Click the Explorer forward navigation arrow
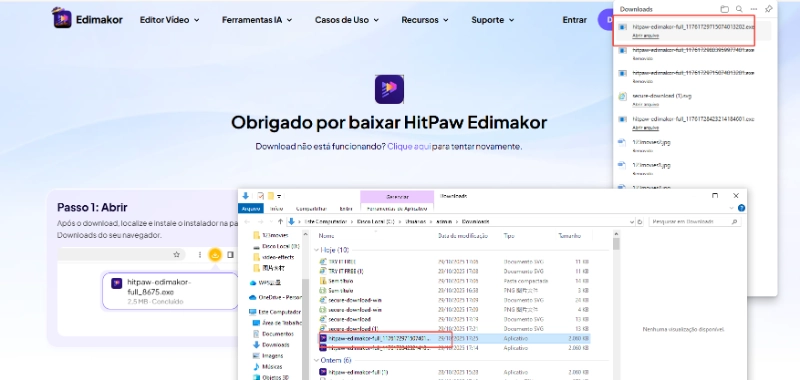Viewport: 800px width, 380px height. pyautogui.click(x=261, y=222)
